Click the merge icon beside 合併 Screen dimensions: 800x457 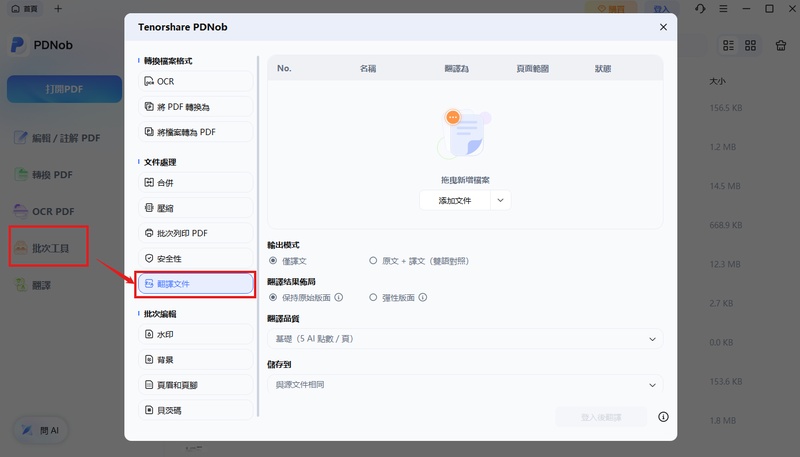point(149,183)
